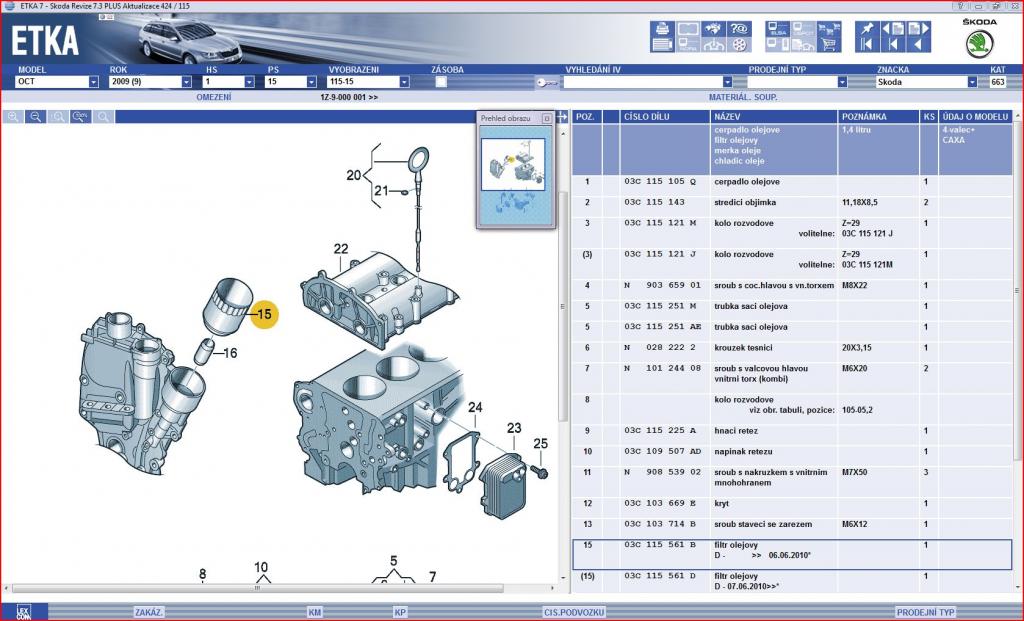This screenshot has width=1024, height=621.
Task: Click the ÚDAJ O MODELU column header
Action: tap(976, 117)
